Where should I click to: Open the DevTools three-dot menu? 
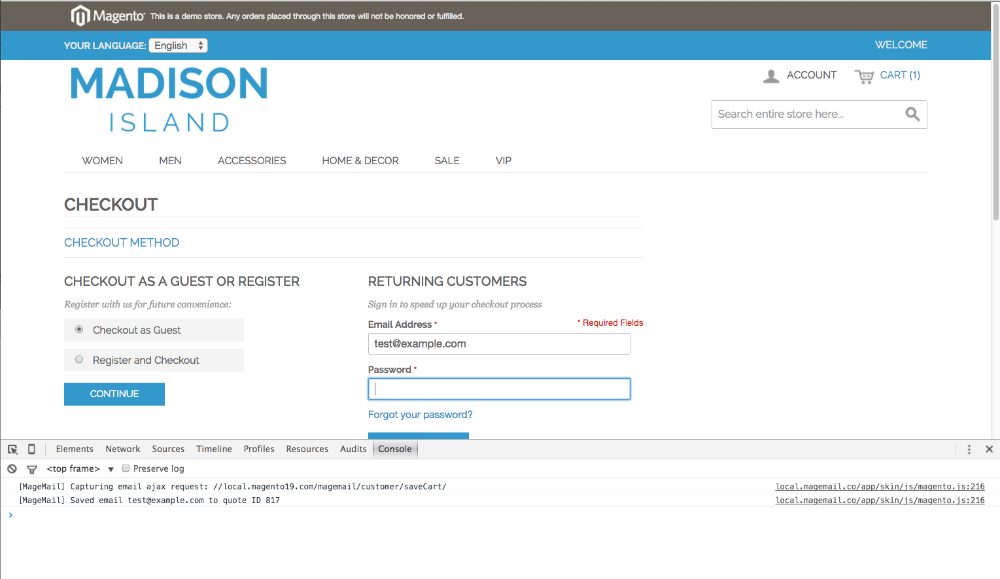tap(969, 449)
